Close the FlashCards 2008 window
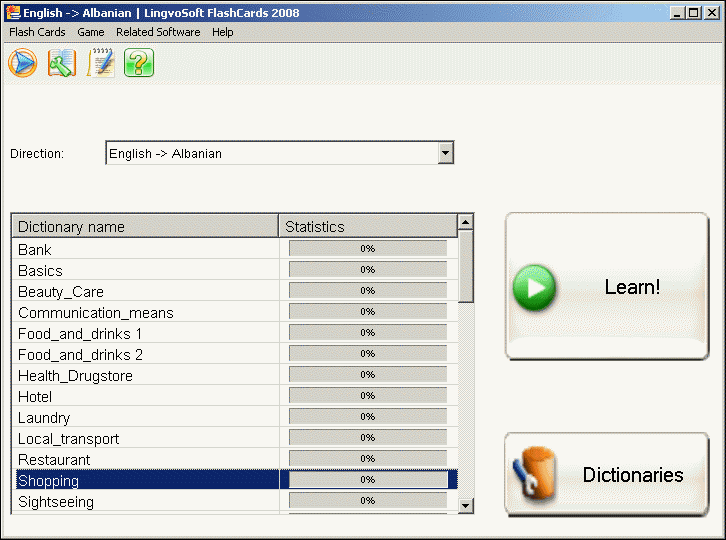 click(712, 13)
